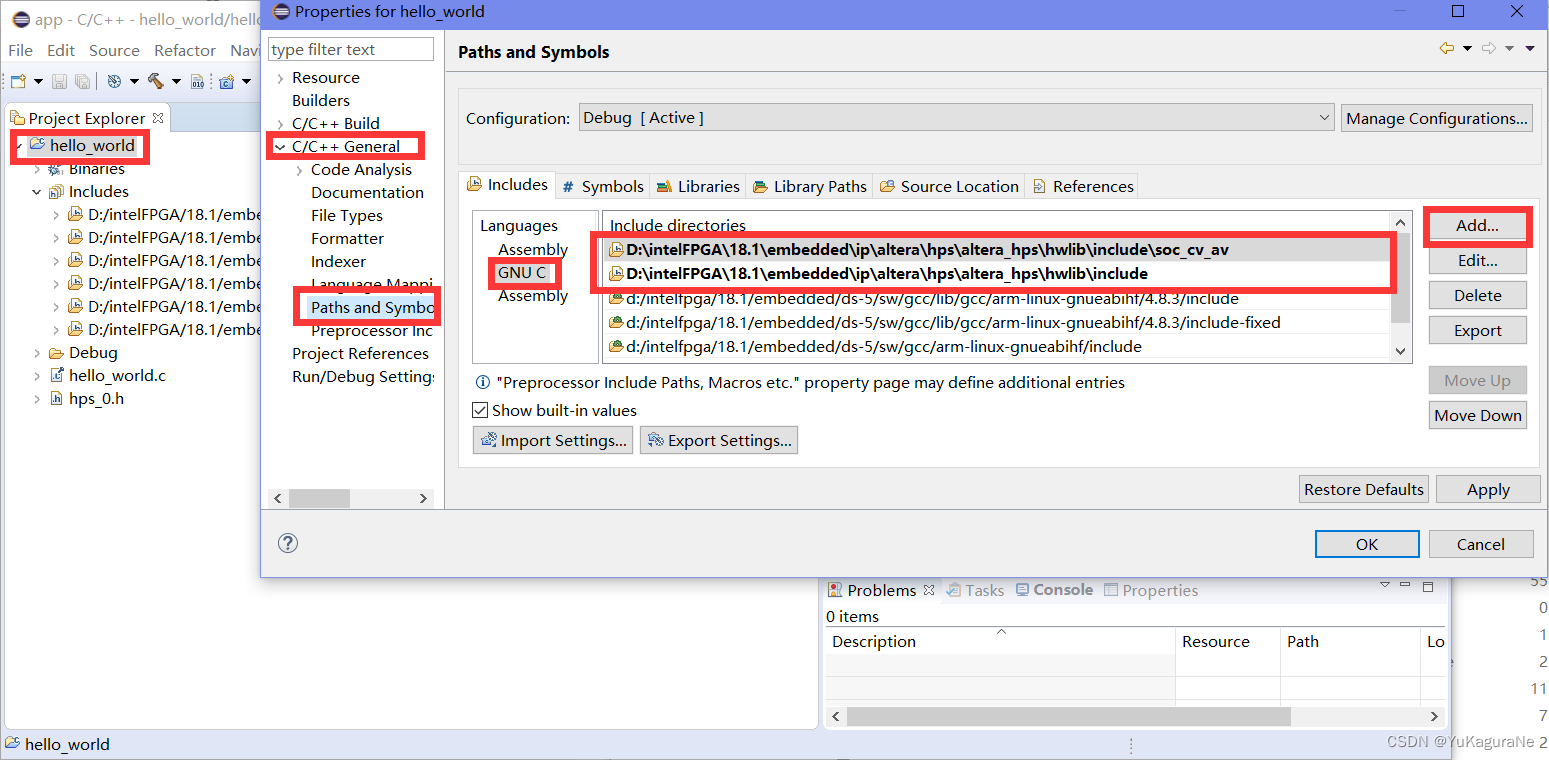The width and height of the screenshot is (1549, 760).
Task: Minimize the Problems panel
Action: point(1406,585)
